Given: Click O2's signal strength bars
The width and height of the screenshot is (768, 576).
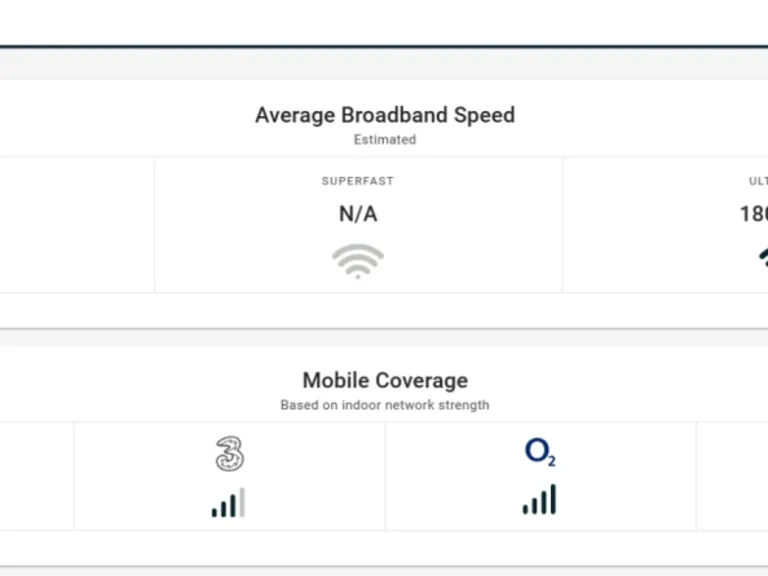Looking at the screenshot, I should click(x=540, y=500).
